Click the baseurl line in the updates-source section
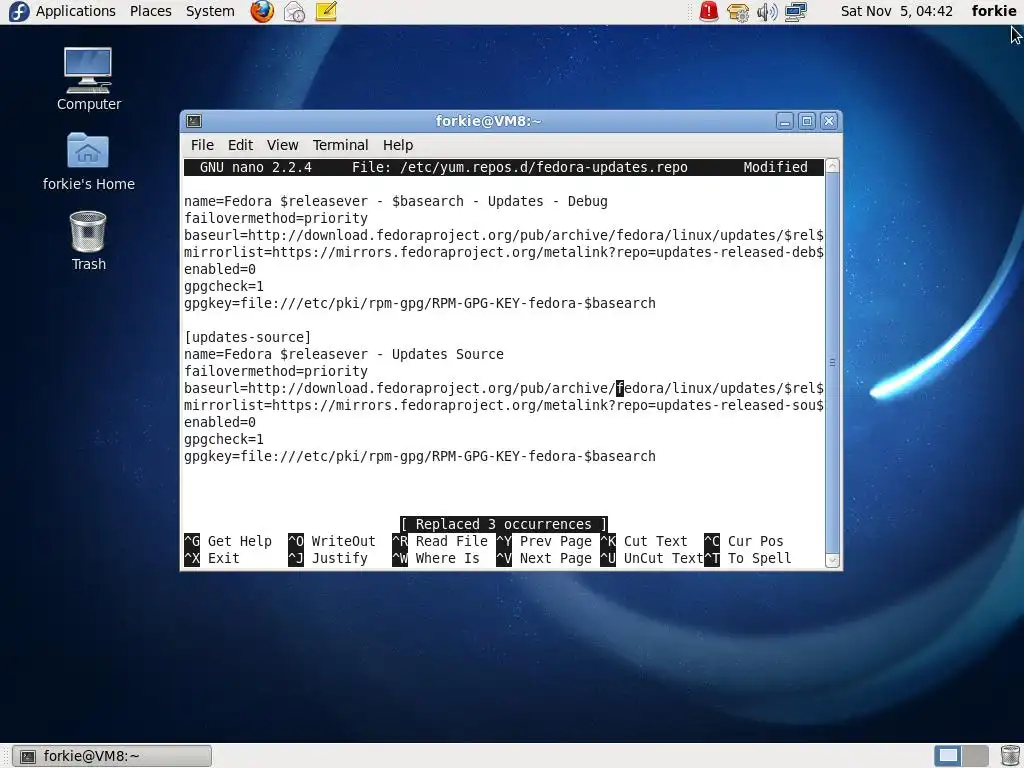Screen dimensions: 1024x768 (504, 388)
